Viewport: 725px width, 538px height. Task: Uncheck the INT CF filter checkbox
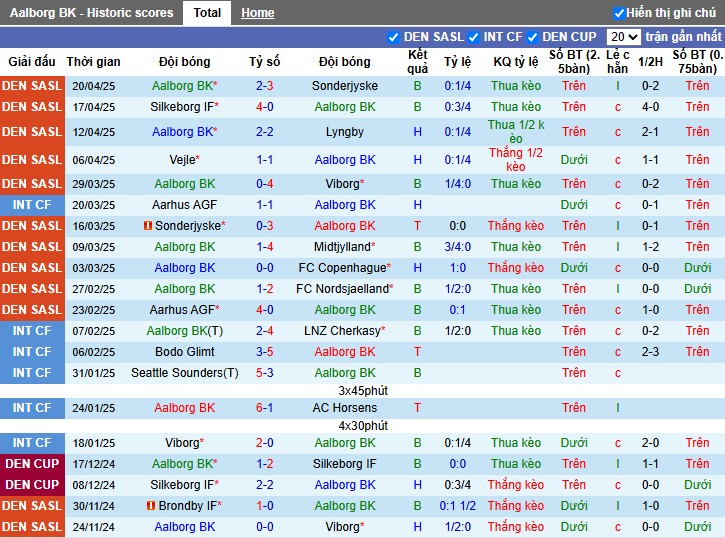click(473, 37)
